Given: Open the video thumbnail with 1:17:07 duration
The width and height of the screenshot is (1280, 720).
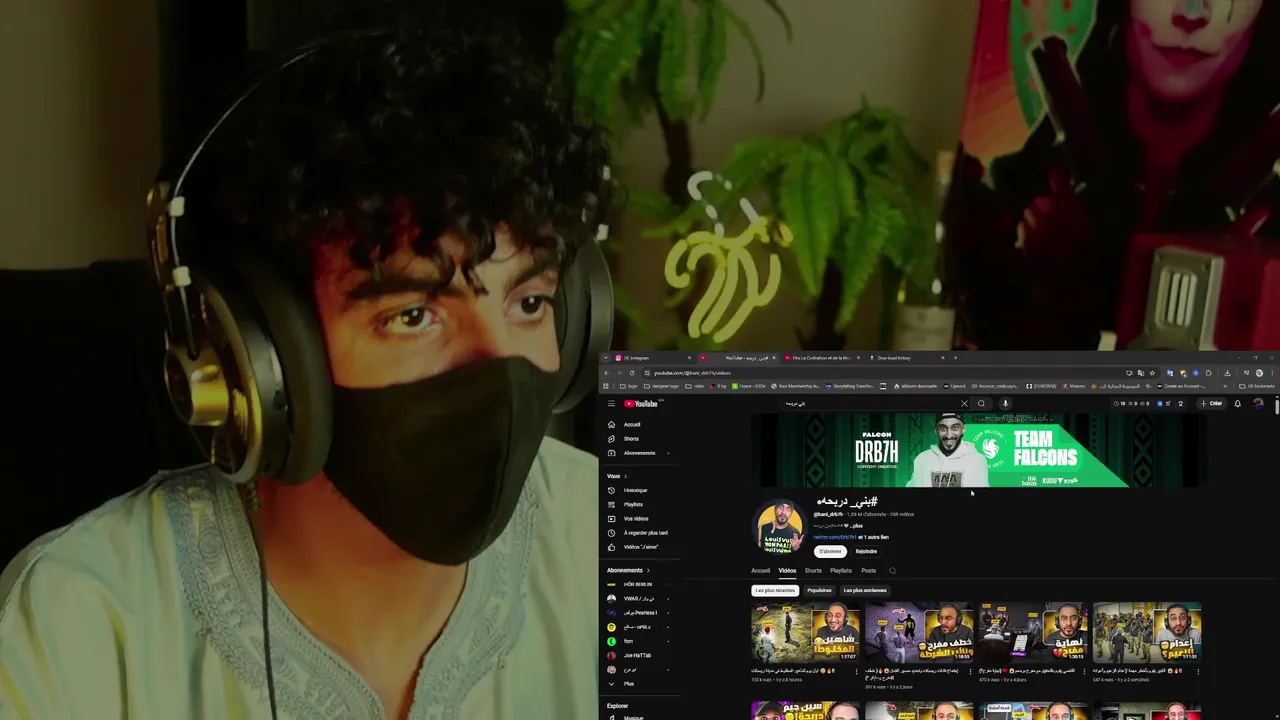Looking at the screenshot, I should point(805,632).
